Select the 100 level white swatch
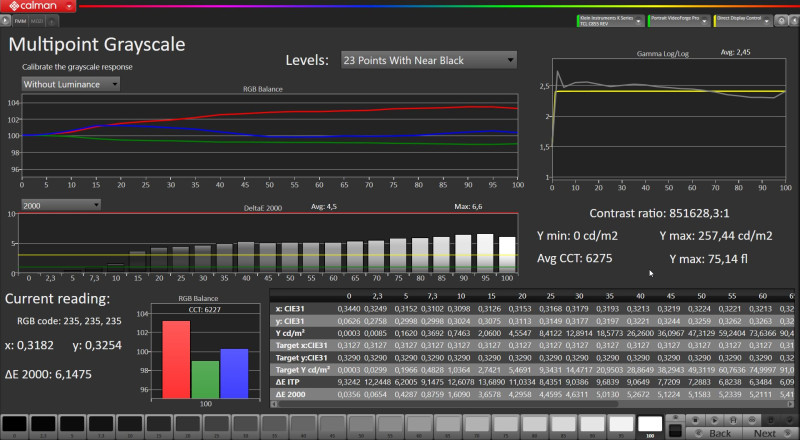This screenshot has width=800, height=440. (649, 427)
